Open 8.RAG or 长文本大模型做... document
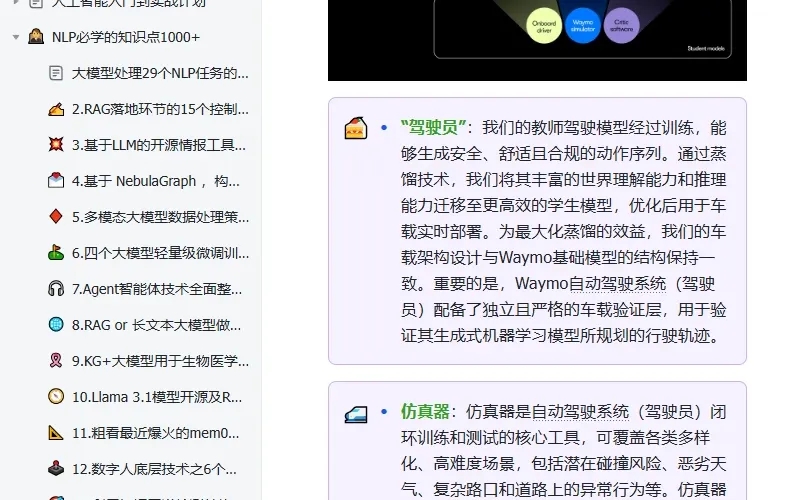 tap(156, 325)
